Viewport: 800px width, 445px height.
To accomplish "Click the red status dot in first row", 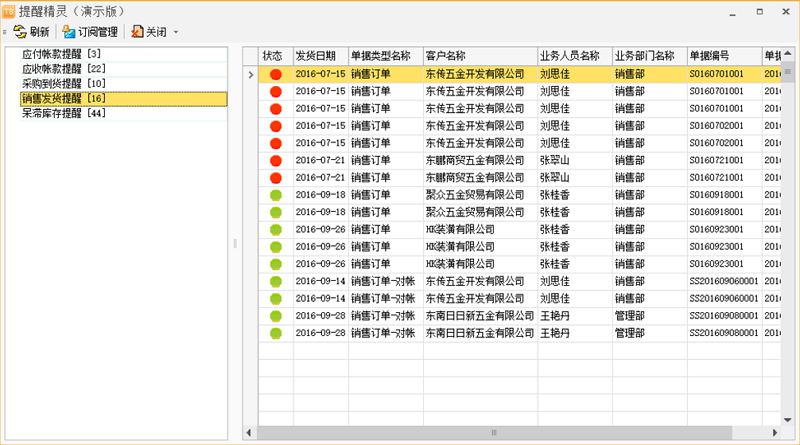I will (276, 74).
